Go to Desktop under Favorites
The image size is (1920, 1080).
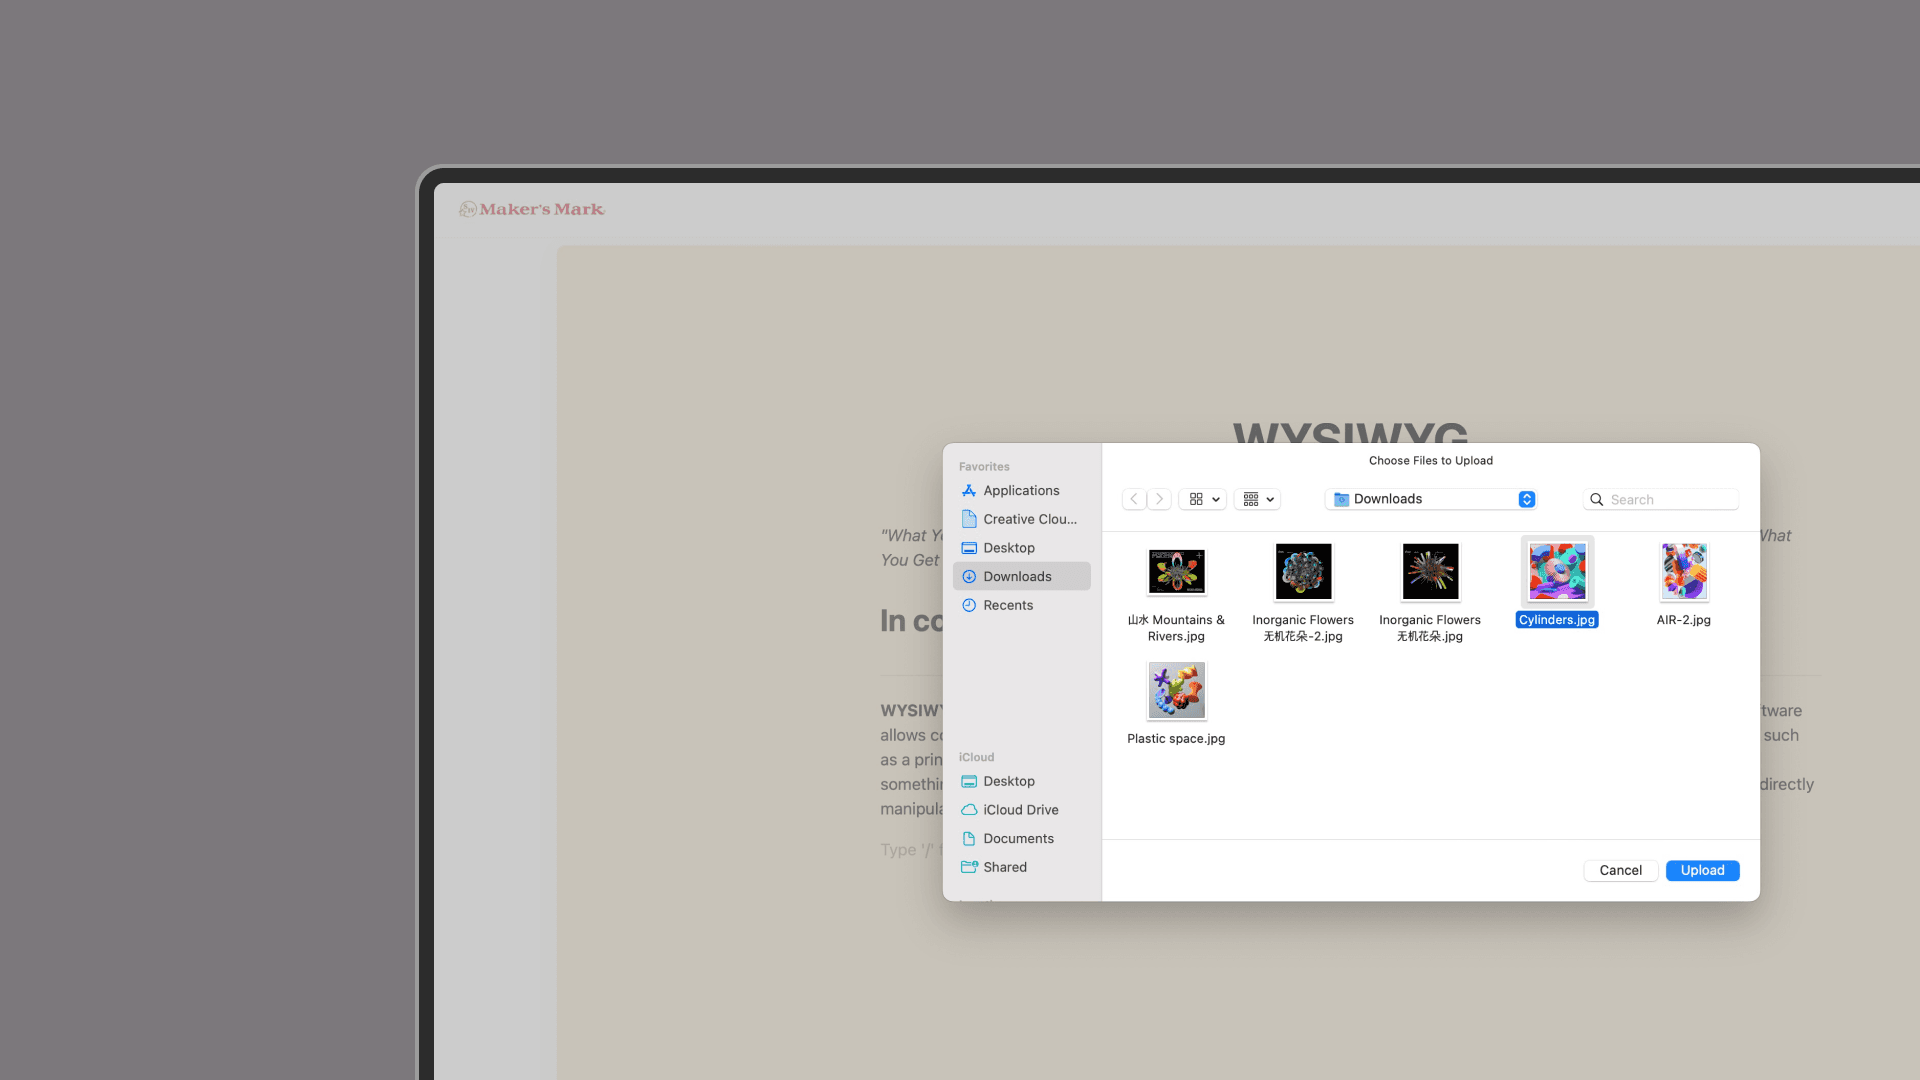point(1008,548)
